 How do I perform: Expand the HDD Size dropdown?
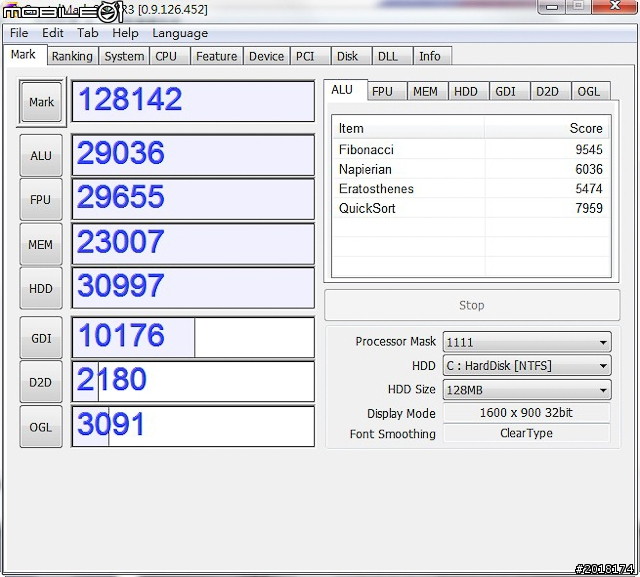(526, 390)
